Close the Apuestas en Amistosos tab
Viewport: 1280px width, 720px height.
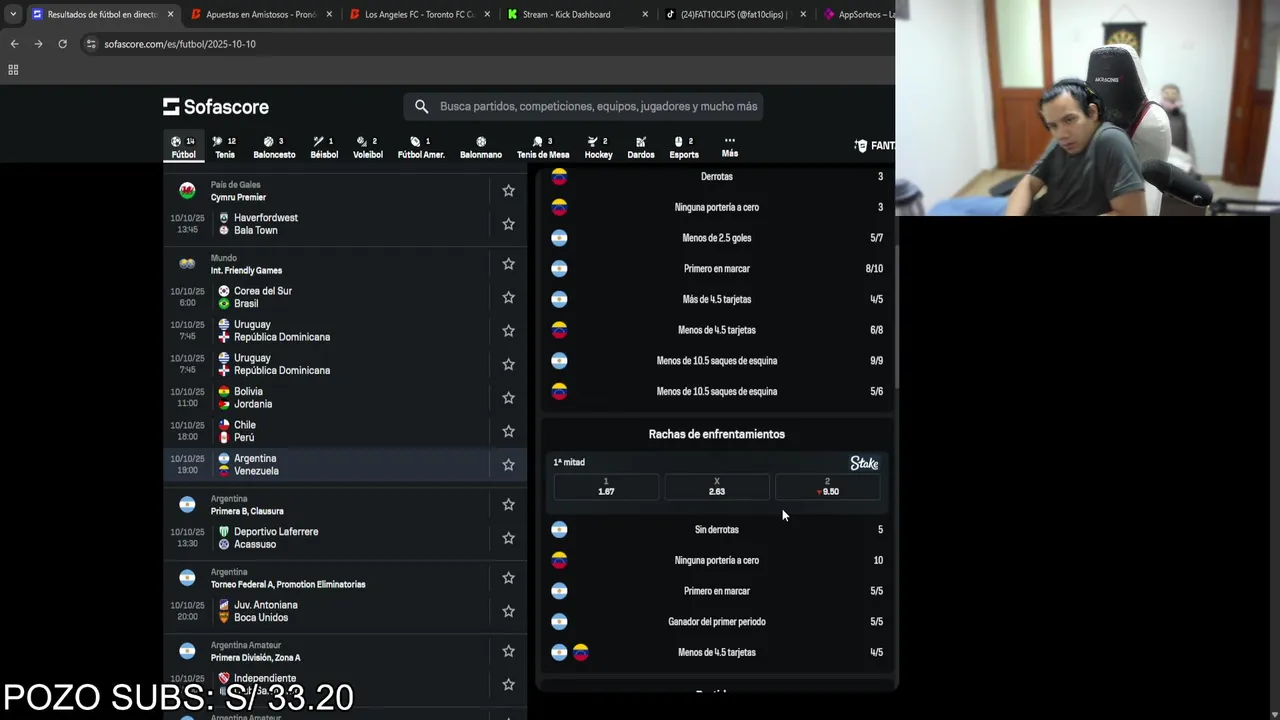(x=329, y=15)
